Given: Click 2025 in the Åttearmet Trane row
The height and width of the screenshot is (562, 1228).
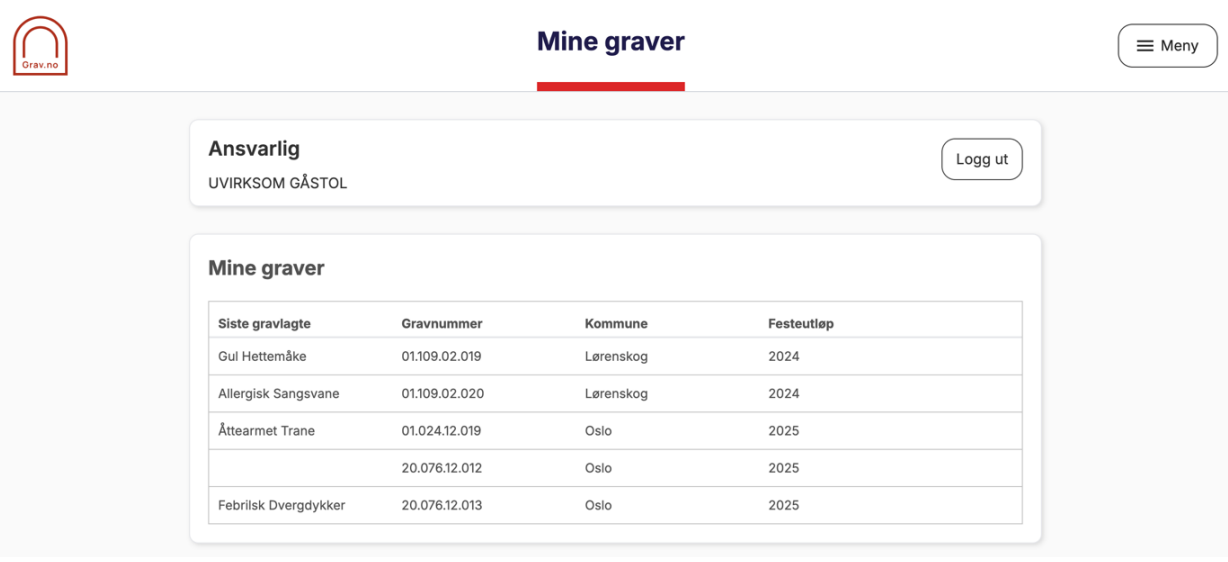Looking at the screenshot, I should 784,431.
